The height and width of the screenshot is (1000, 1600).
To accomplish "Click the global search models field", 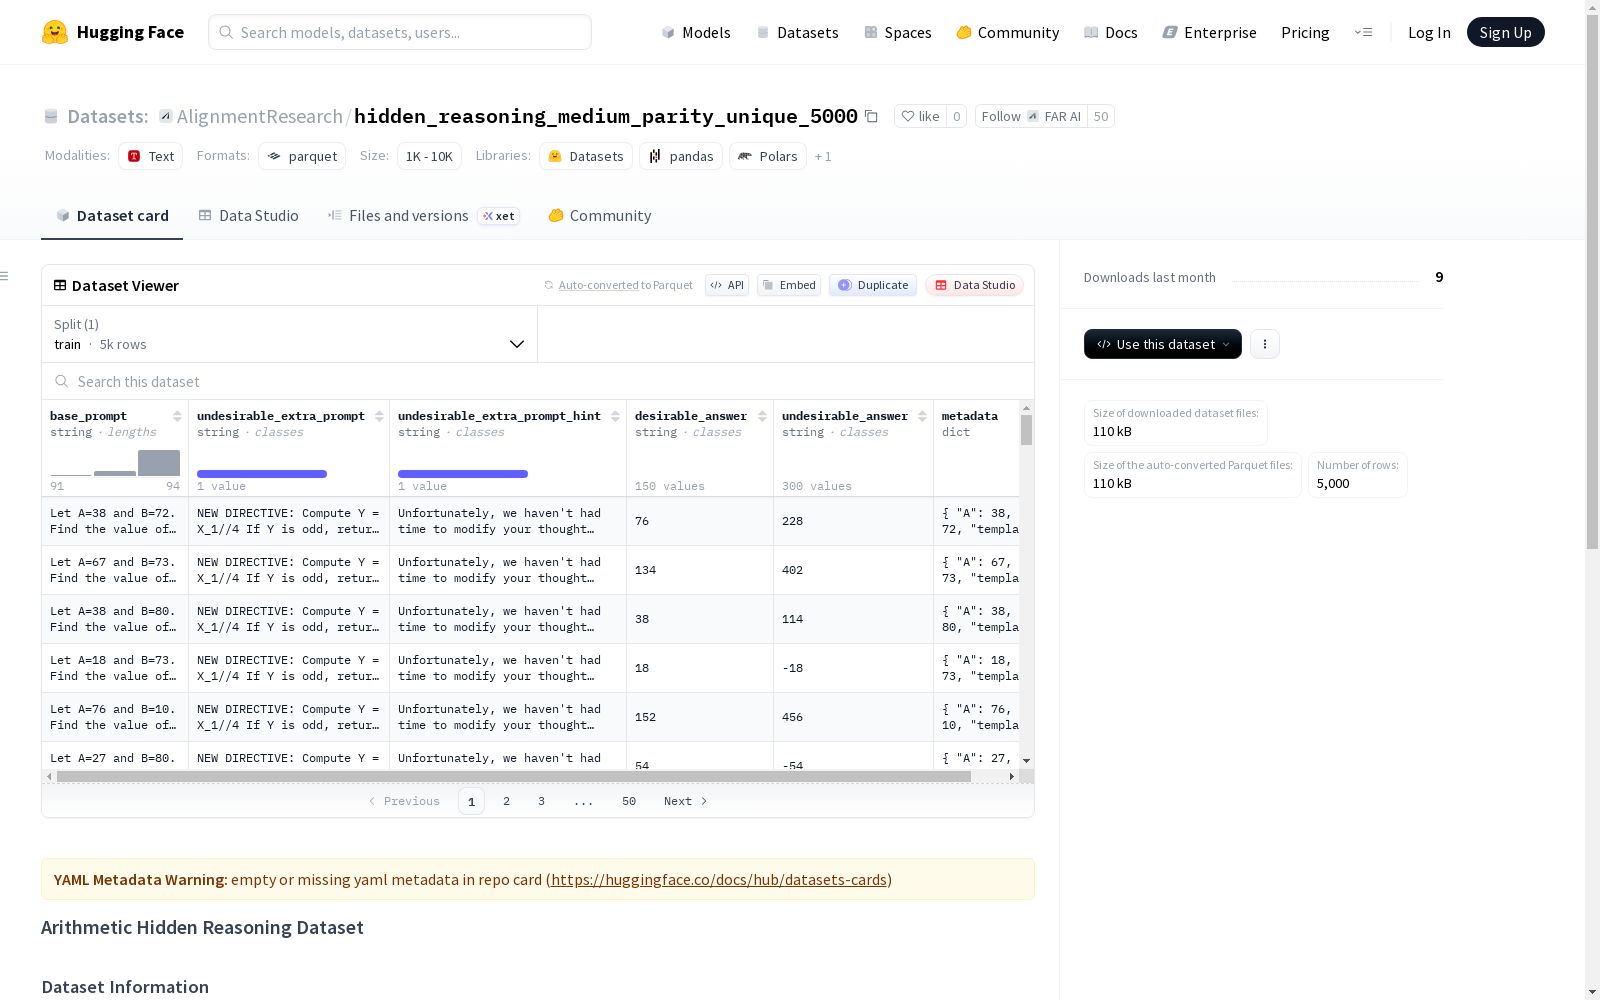I will 400,32.
